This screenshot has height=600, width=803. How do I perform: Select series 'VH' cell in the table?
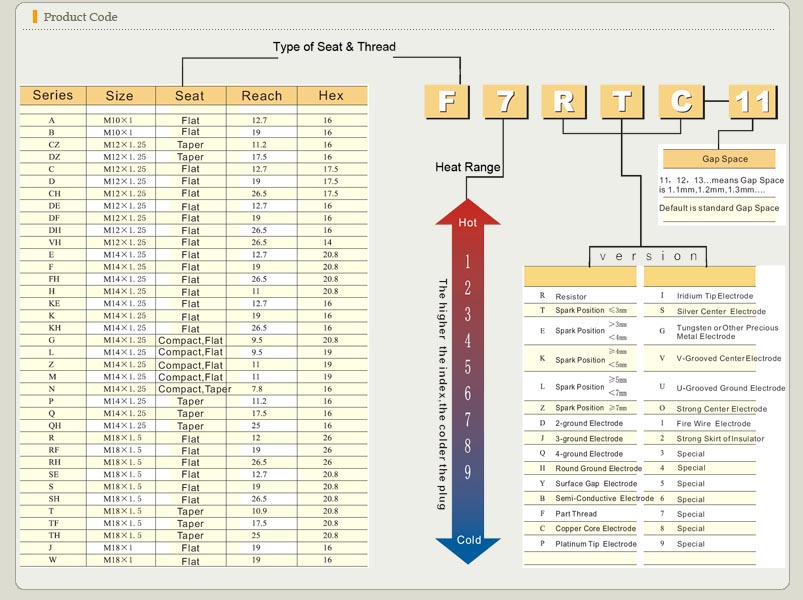(54, 242)
